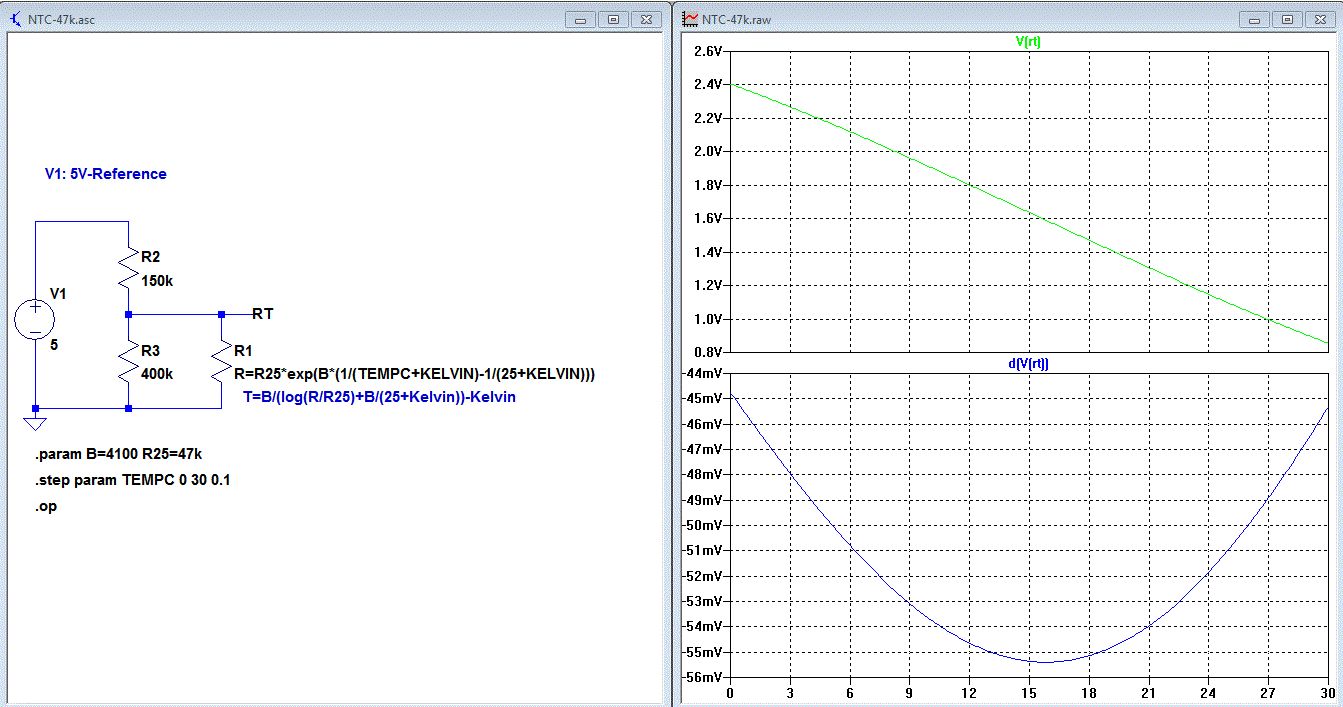Click the R1 resistance formula text
Screen dimensions: 1343x707
414,374
